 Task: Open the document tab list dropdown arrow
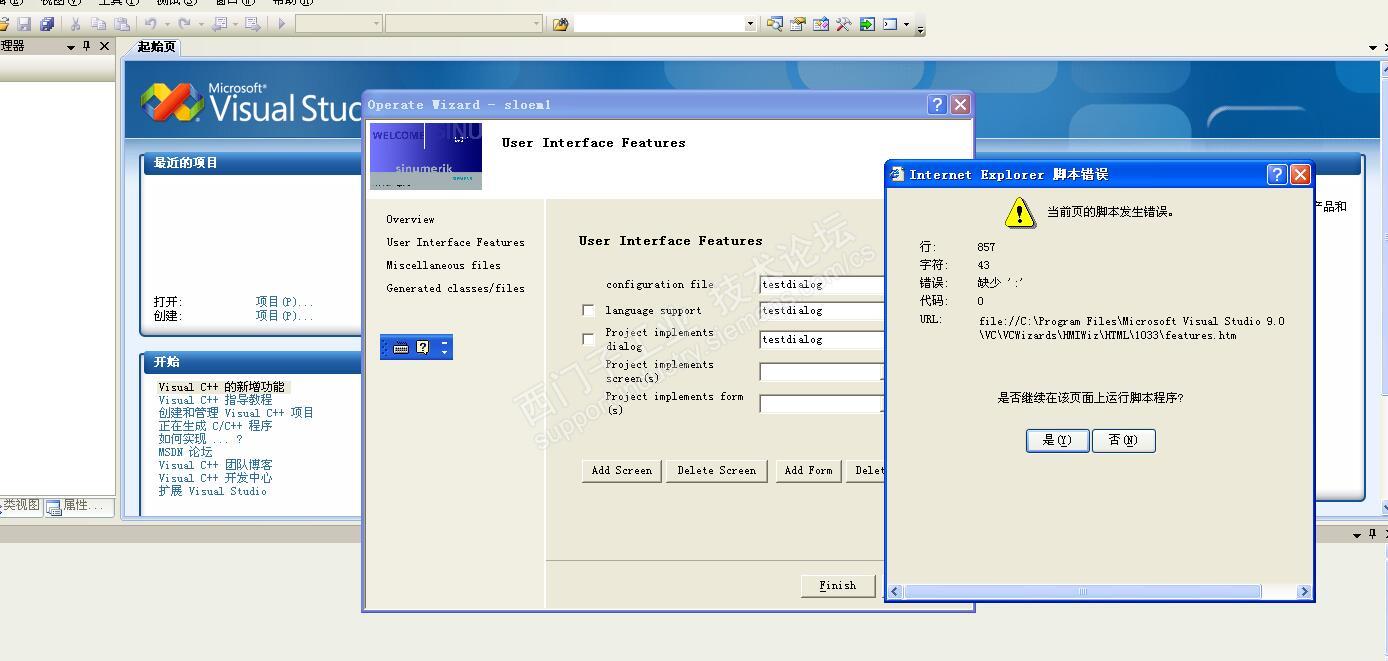(x=1372, y=47)
